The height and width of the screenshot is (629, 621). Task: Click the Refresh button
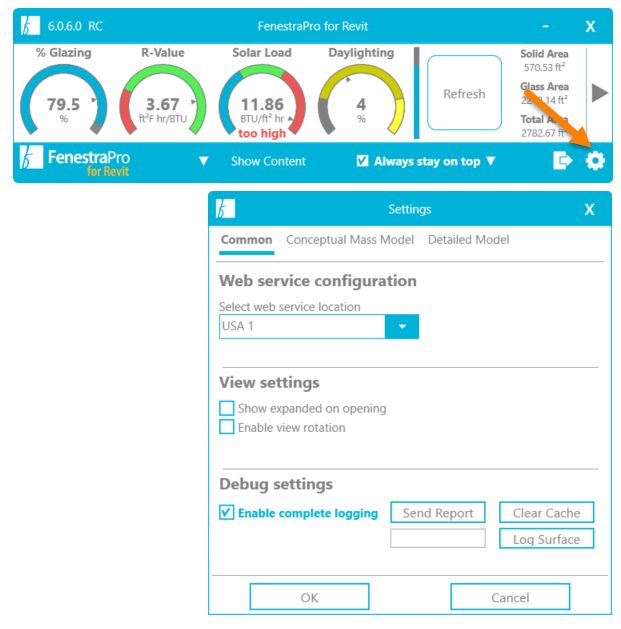(x=465, y=93)
